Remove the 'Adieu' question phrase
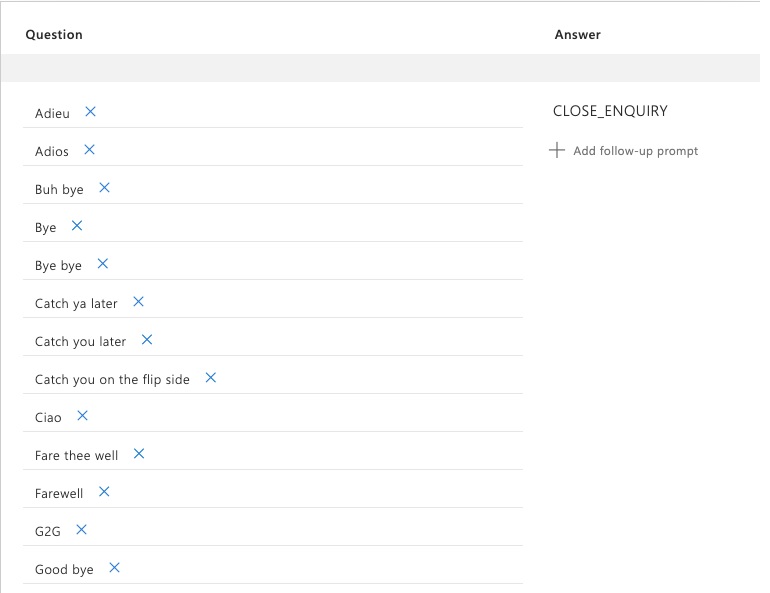Image resolution: width=770 pixels, height=593 pixels. click(90, 112)
